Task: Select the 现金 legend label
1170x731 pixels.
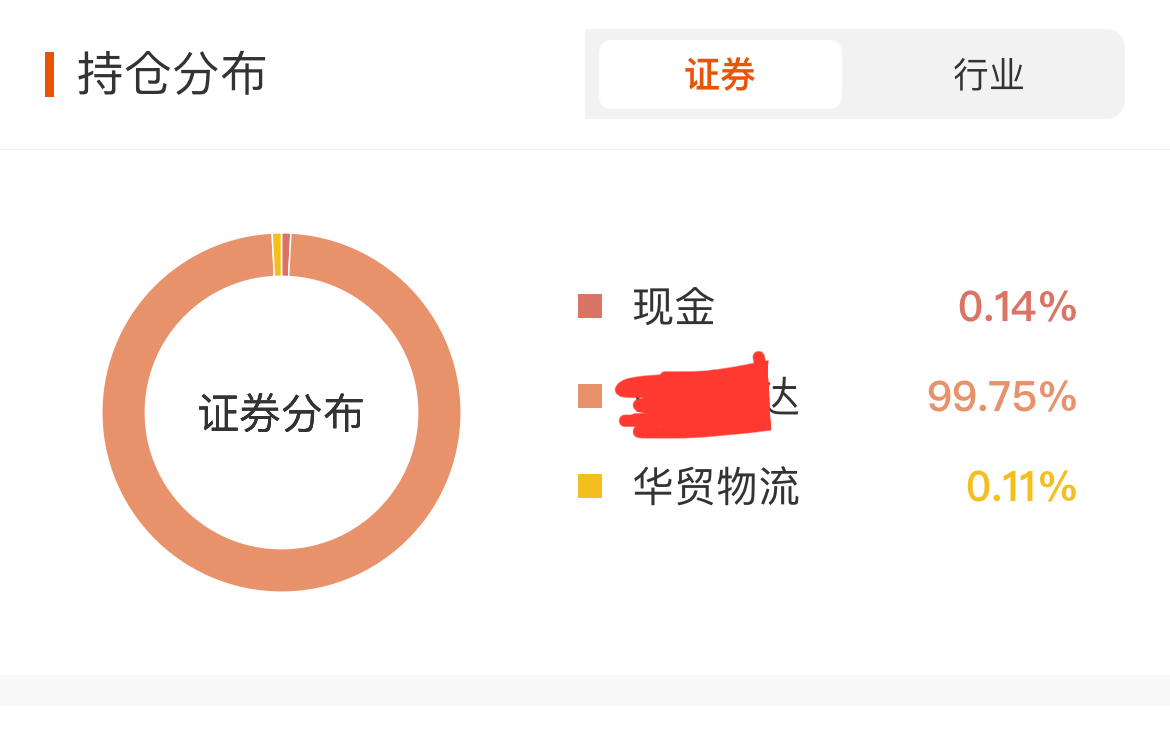Action: coord(674,306)
